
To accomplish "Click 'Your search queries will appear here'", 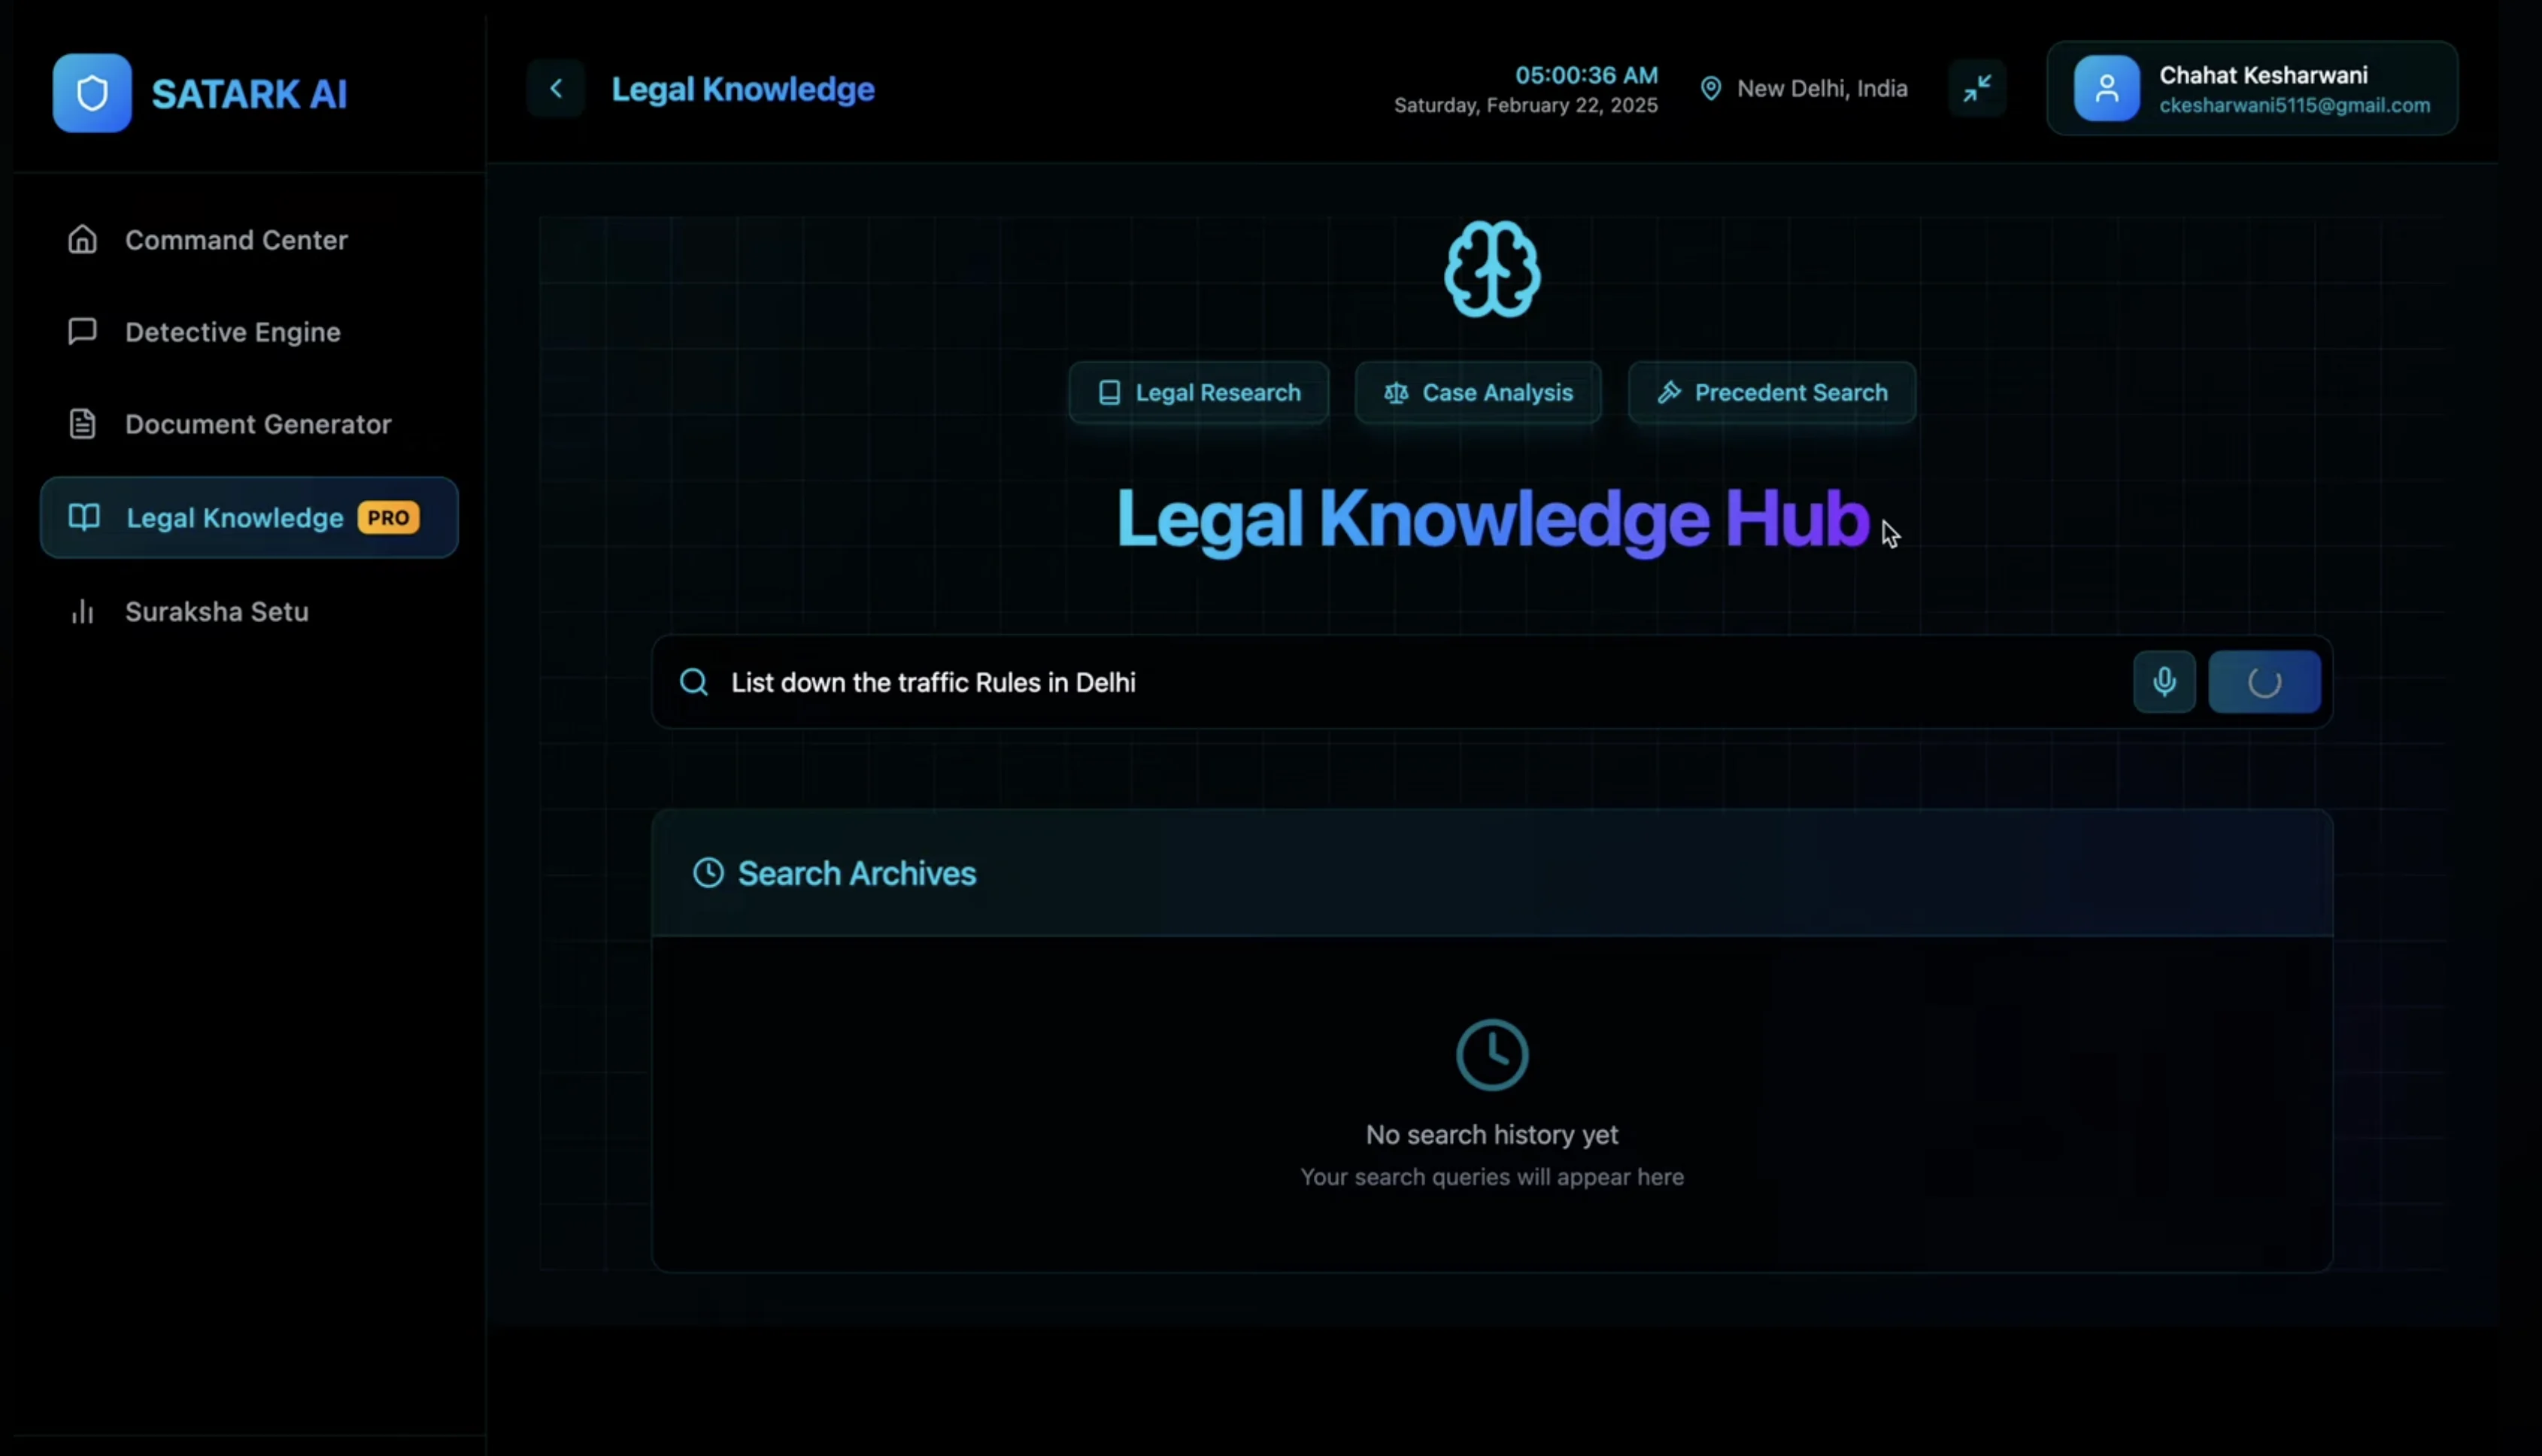I will click(1492, 1178).
